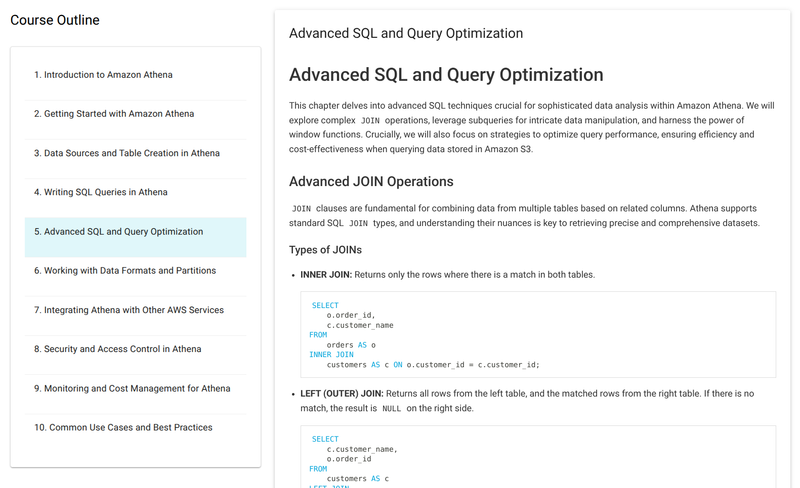Click inside the LEFT JOIN code block
This screenshot has width=800, height=488.
tap(538, 457)
